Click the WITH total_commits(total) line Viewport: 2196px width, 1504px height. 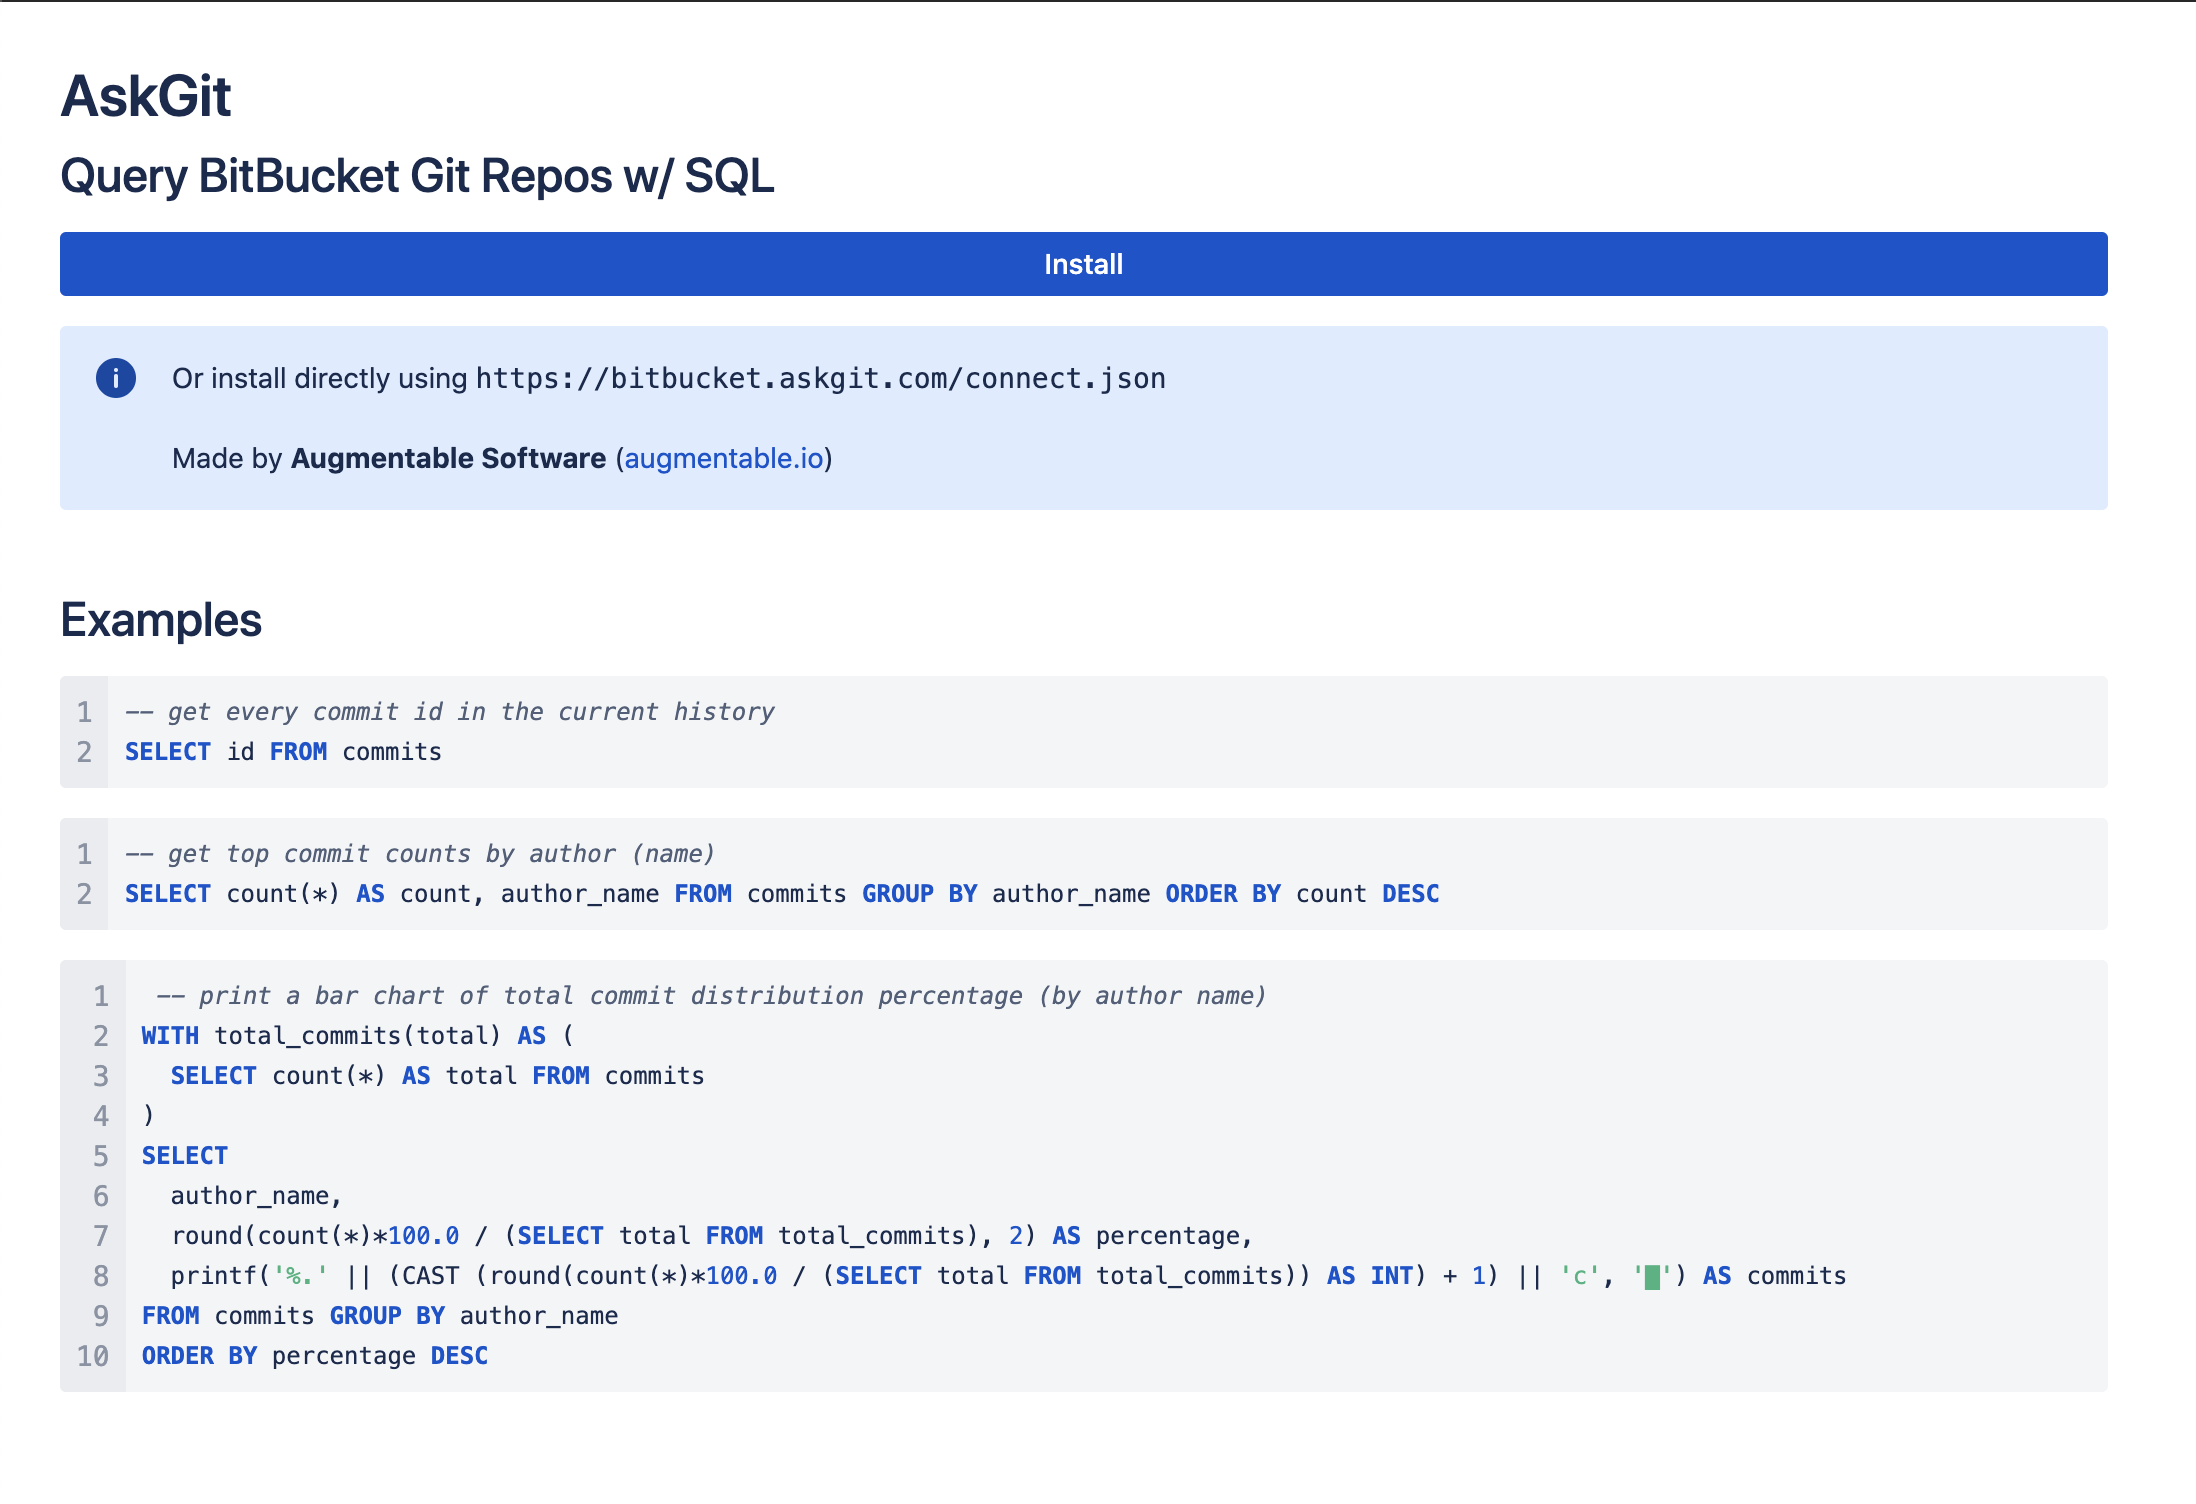click(x=357, y=1036)
